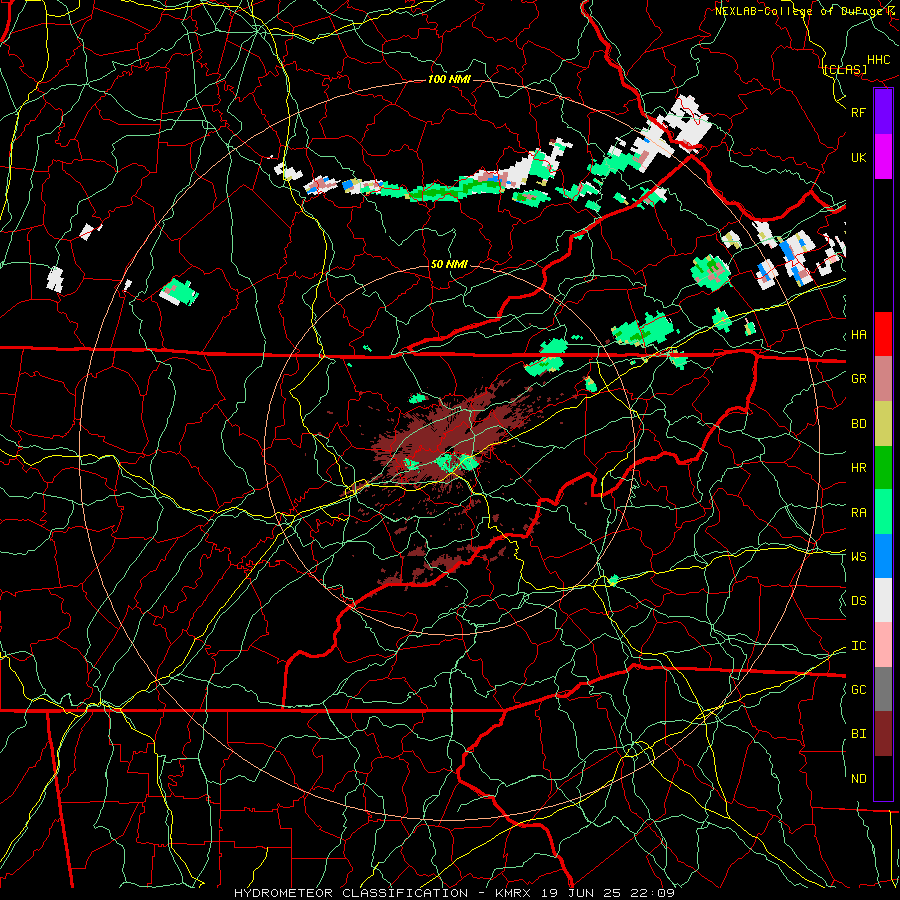The width and height of the screenshot is (900, 900).
Task: Click the 'NEXLAB-College of DuPage' credit text
Action: click(x=798, y=11)
